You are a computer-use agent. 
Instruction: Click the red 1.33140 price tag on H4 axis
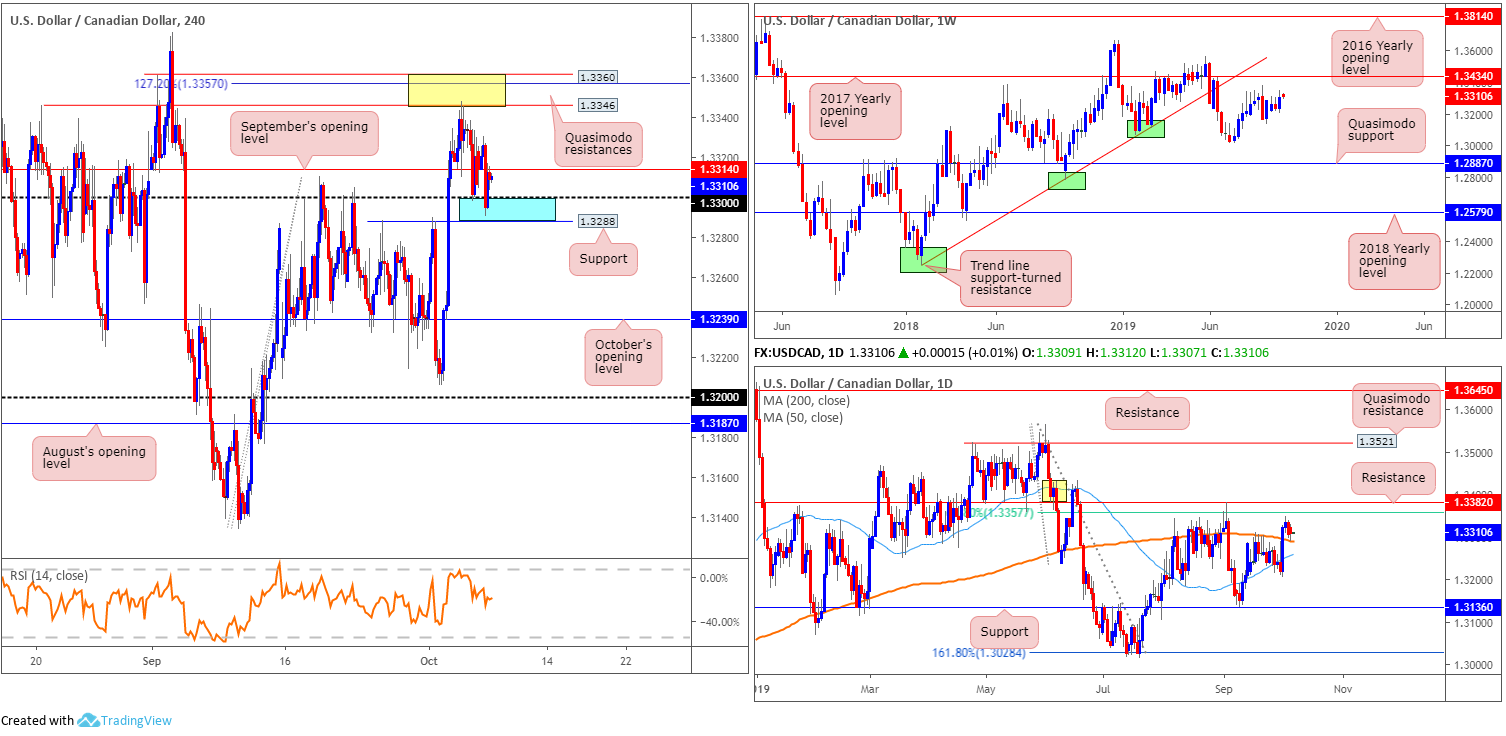click(721, 171)
